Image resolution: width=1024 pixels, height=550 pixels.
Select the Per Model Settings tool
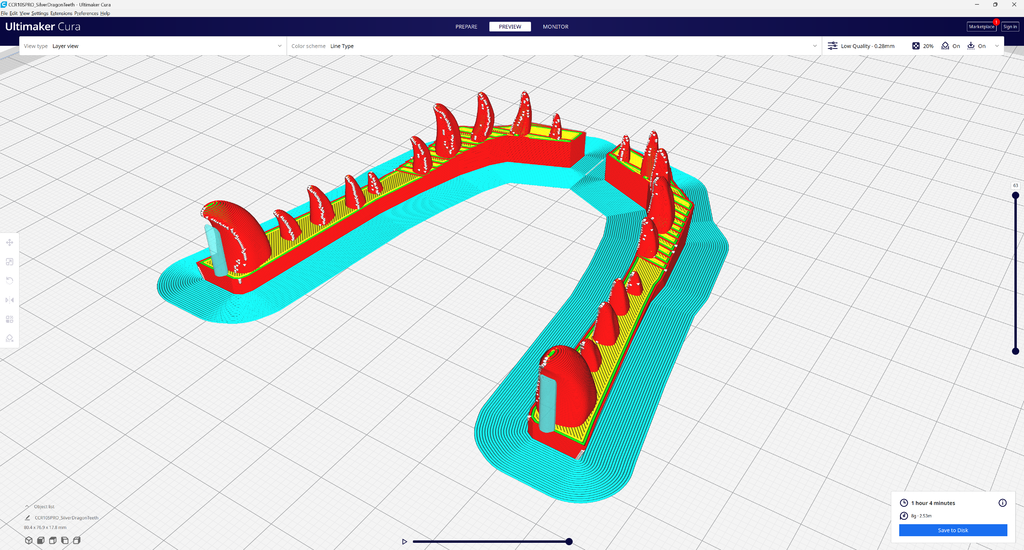click(9, 319)
